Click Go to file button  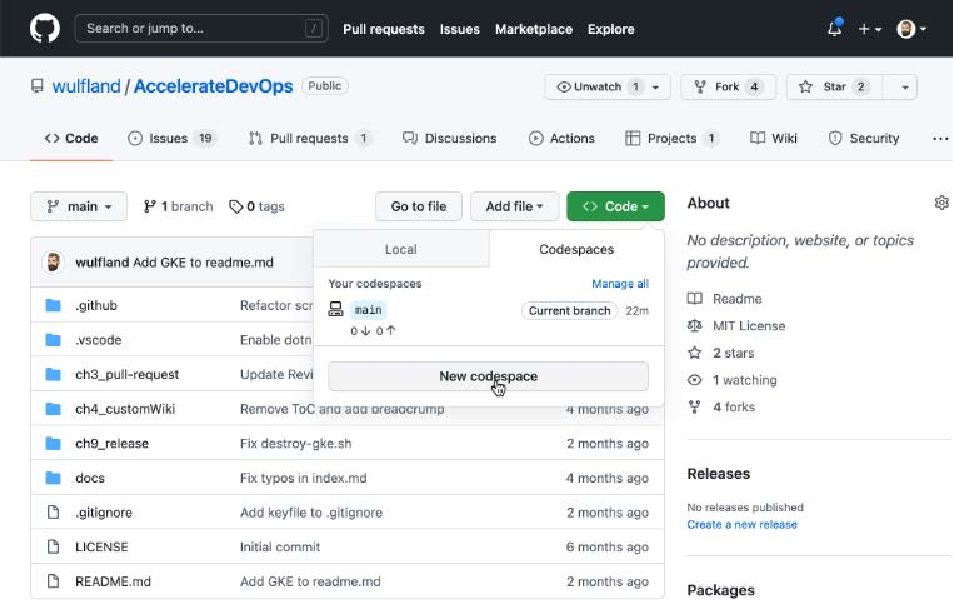[x=418, y=206]
